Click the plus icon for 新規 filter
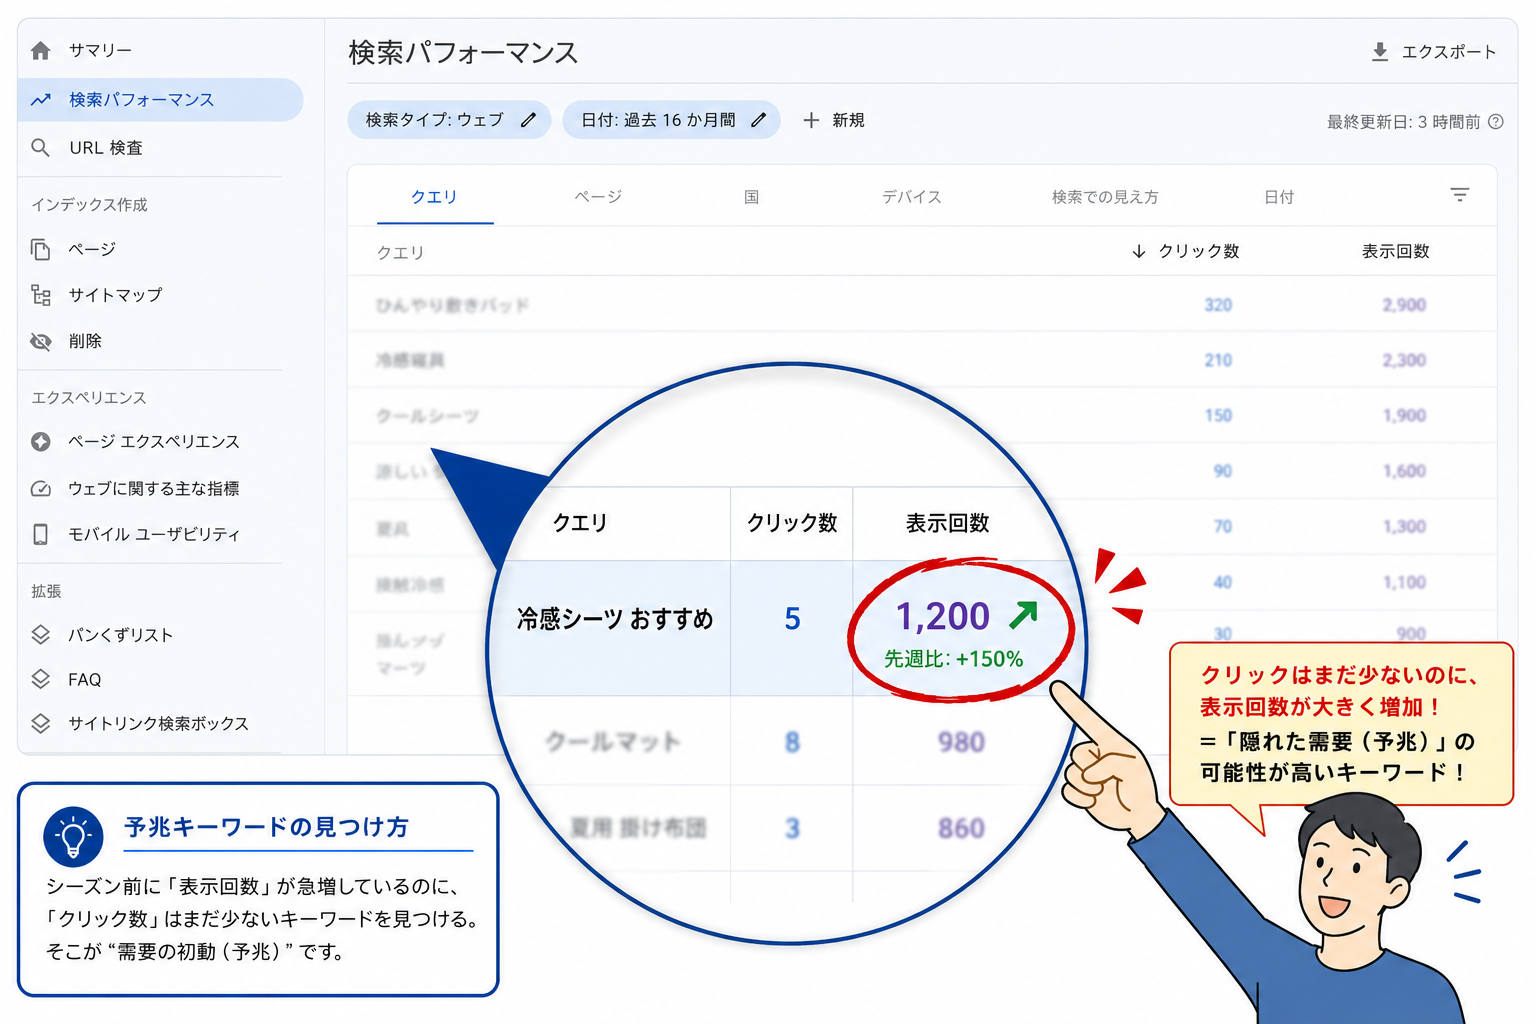The width and height of the screenshot is (1536, 1024). (x=811, y=120)
